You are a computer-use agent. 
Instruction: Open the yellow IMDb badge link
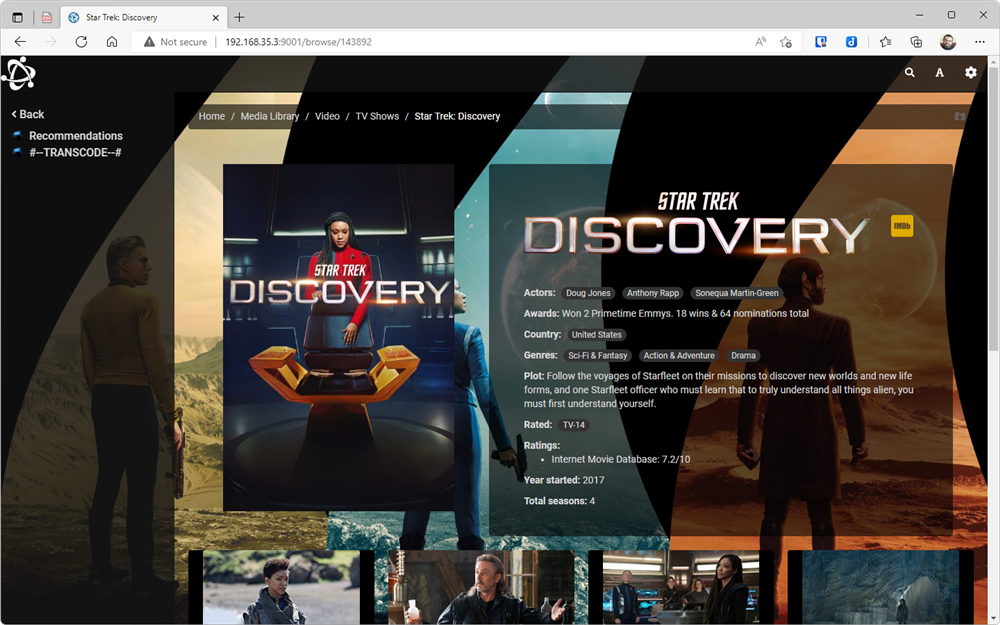pyautogui.click(x=901, y=227)
